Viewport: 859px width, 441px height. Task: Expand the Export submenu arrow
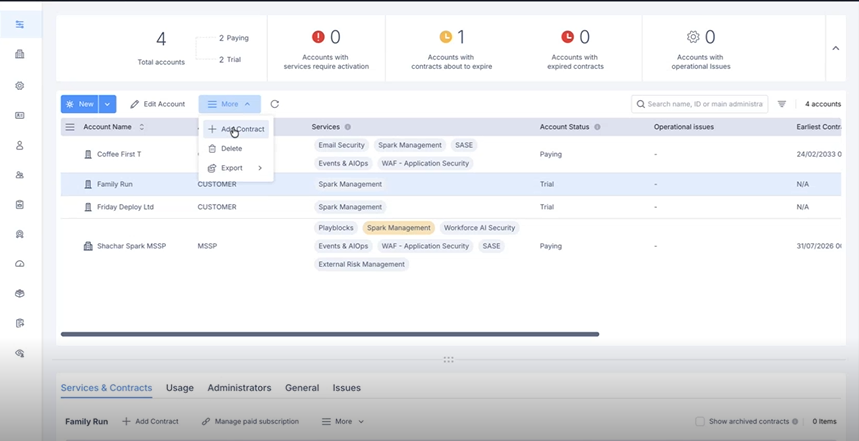click(x=260, y=168)
